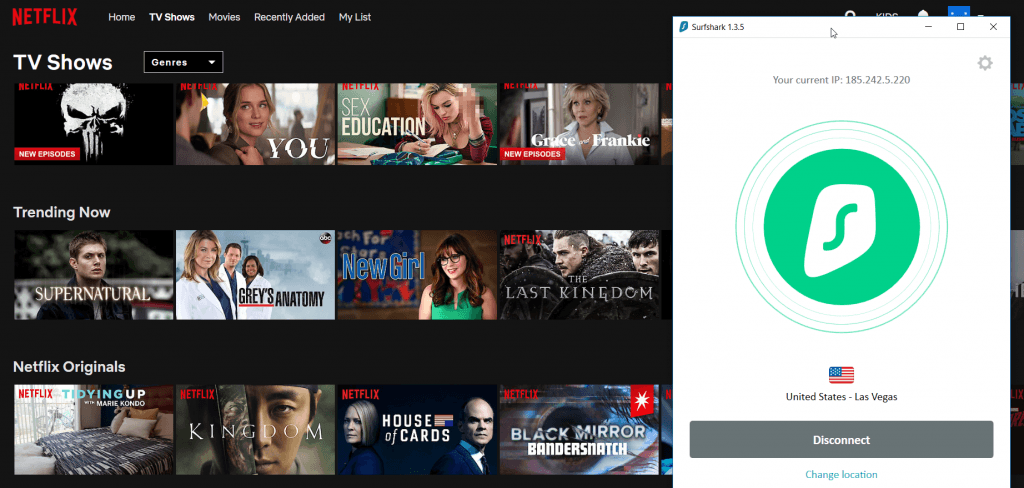
Task: Open the New Girl thumbnail
Action: click(417, 275)
